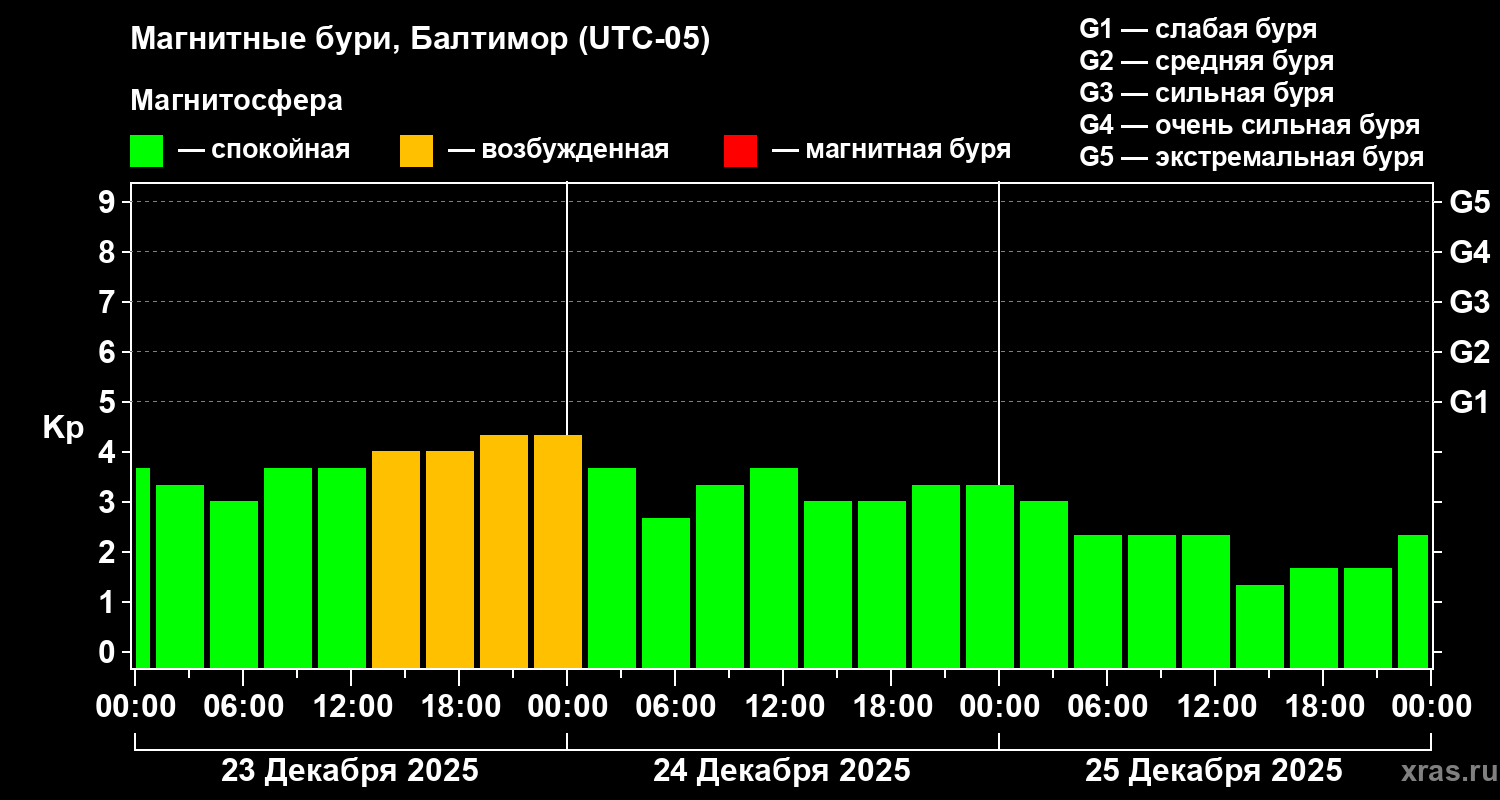Viewport: 1500px width, 800px height.
Task: Click the Kp axis label on the left
Action: (x=63, y=427)
